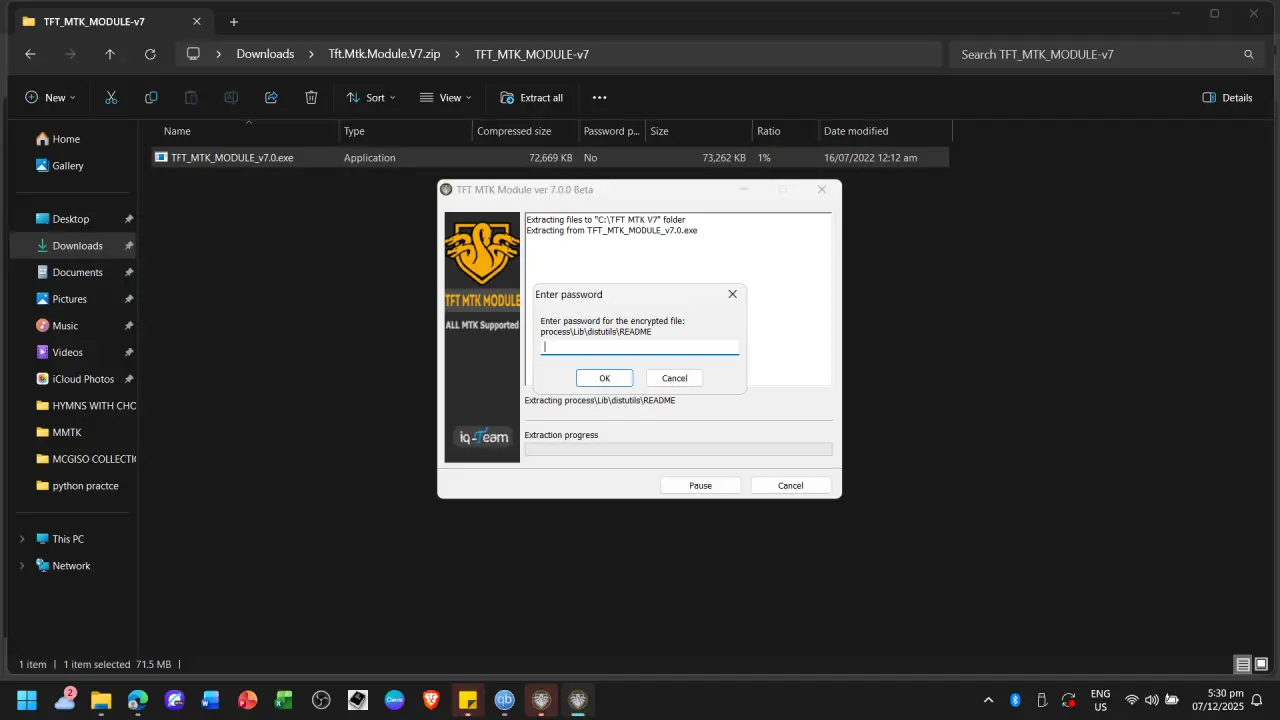Screen dimensions: 1280x720
Task: Click the Share icon in Explorer toolbar
Action: coord(271,98)
